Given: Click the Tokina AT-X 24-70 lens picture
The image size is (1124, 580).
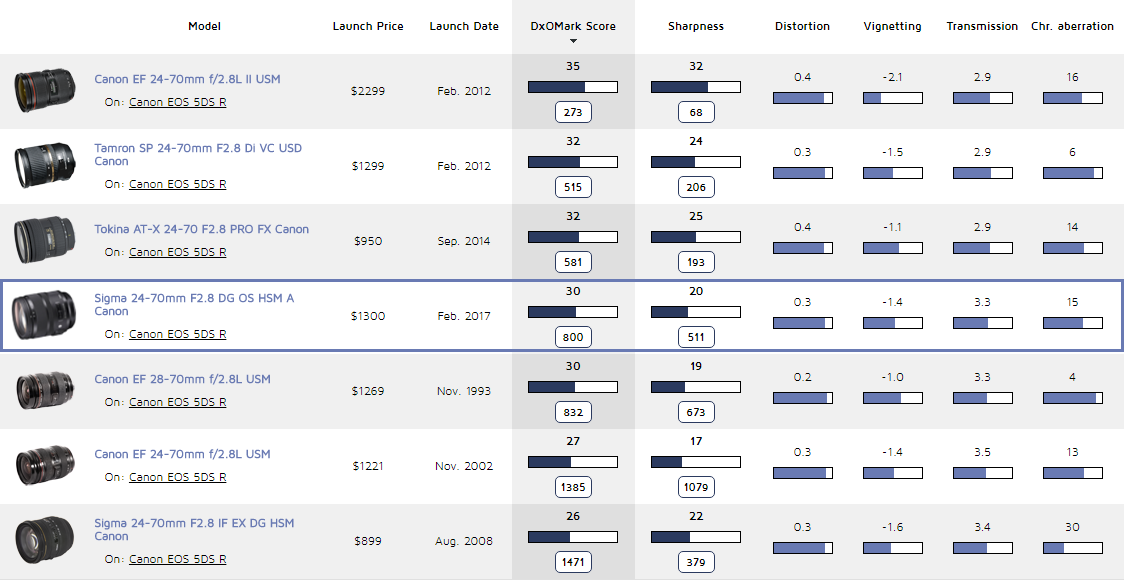Looking at the screenshot, I should tap(45, 241).
